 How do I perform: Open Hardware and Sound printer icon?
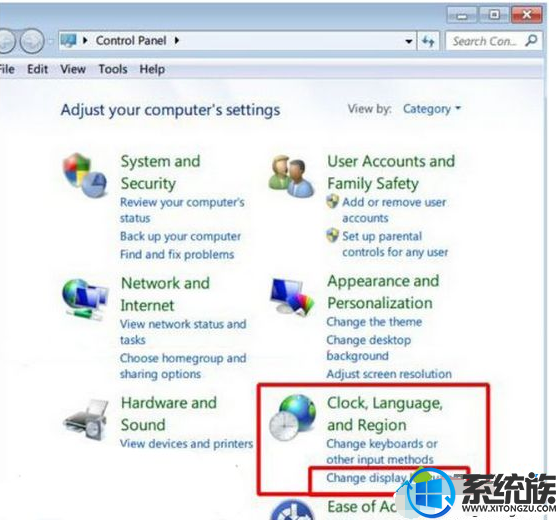click(85, 420)
